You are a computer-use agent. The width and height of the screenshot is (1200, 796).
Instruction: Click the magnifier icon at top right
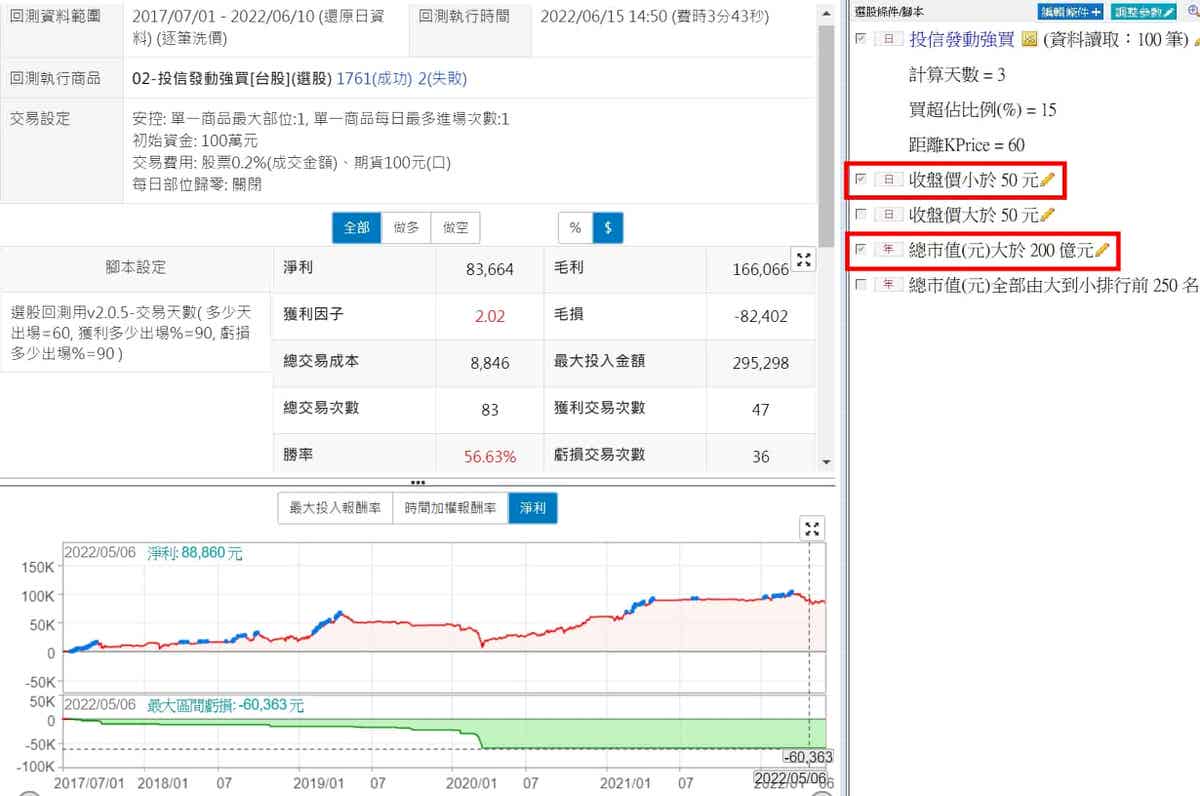point(1192,12)
